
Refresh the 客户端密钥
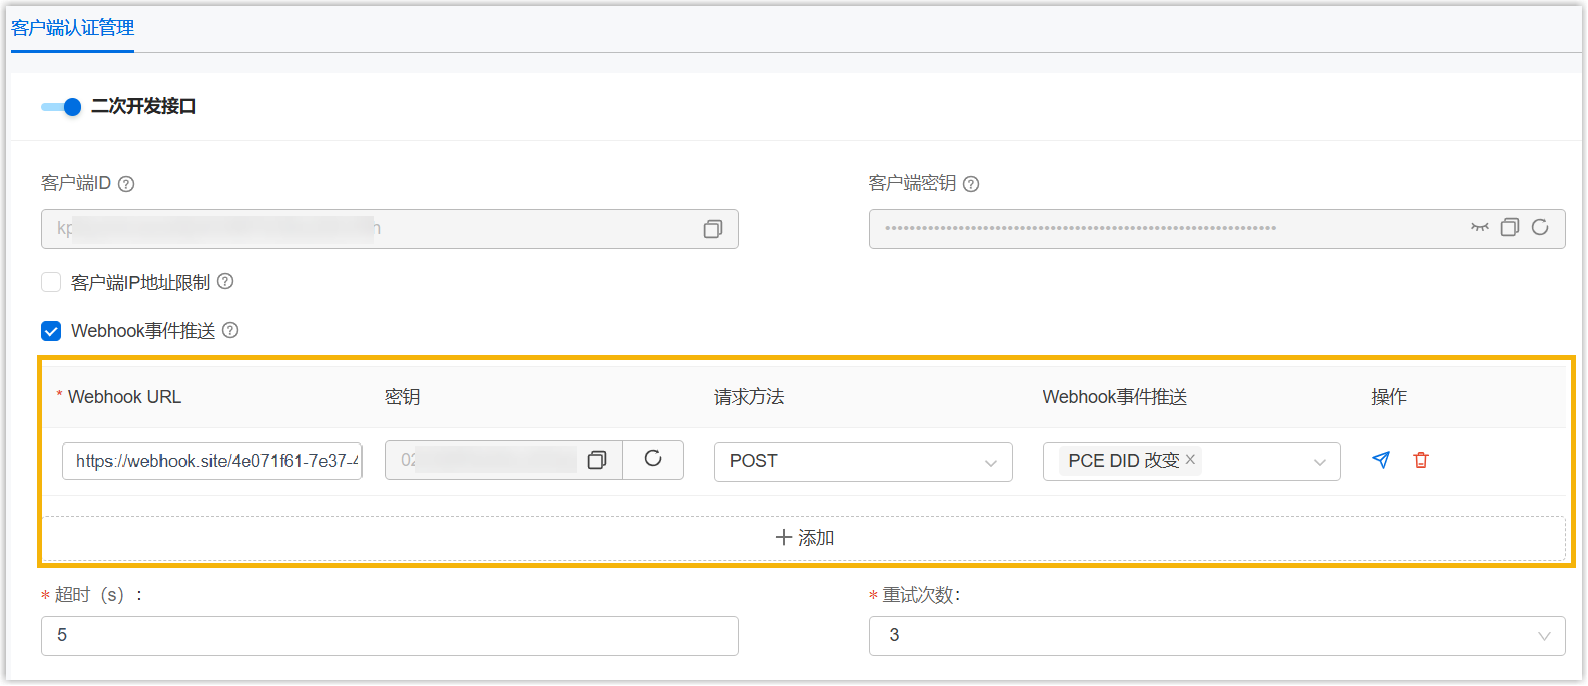pos(1540,228)
